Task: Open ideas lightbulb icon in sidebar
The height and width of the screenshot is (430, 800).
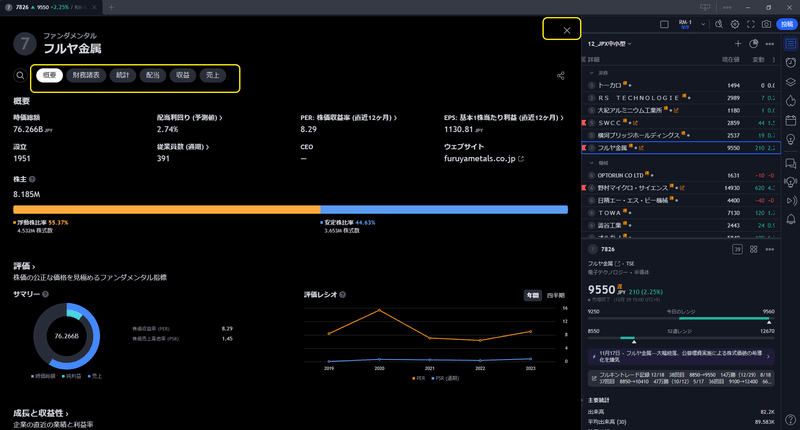Action: (790, 139)
